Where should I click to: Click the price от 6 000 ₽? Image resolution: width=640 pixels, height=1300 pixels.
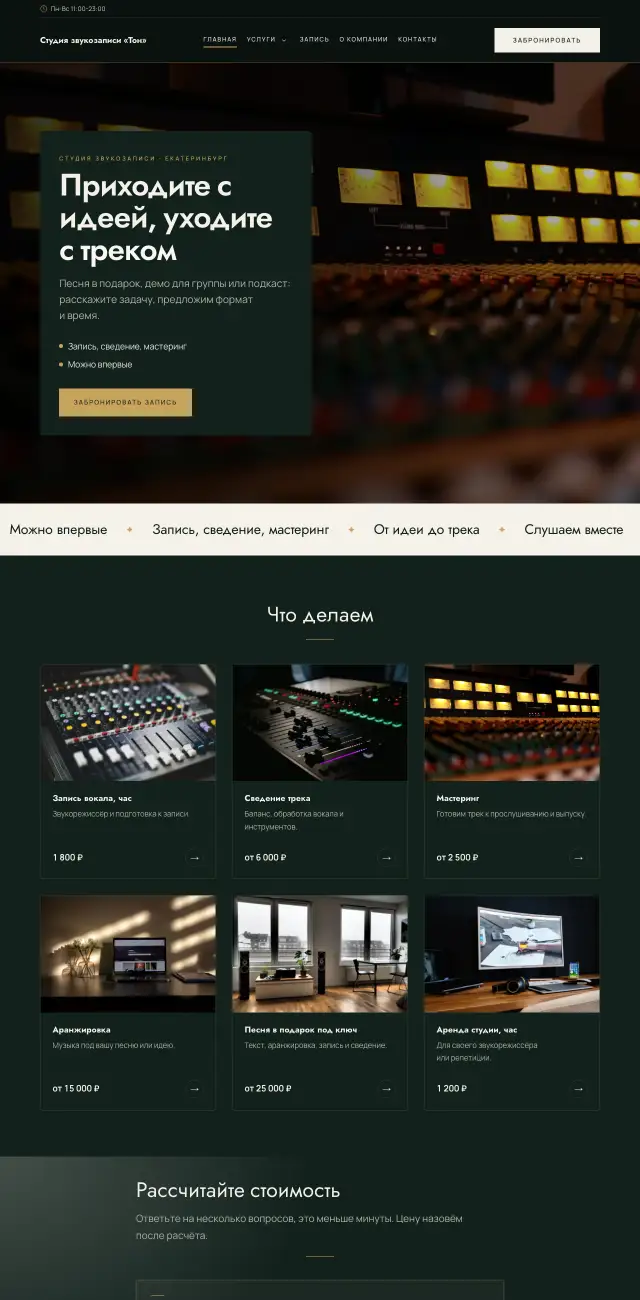[x=266, y=857]
